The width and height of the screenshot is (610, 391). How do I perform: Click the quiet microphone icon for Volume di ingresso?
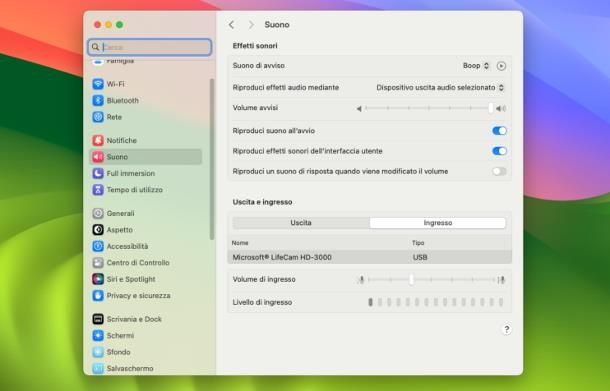[361, 279]
